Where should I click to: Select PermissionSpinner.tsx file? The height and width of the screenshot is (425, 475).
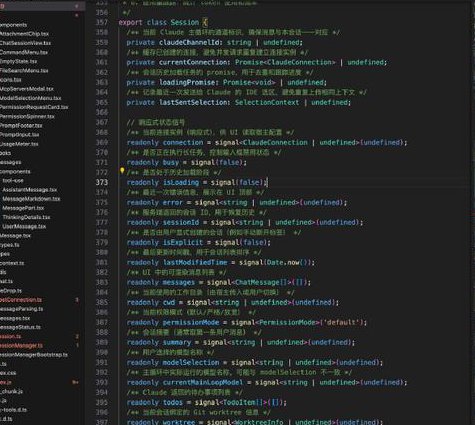click(27, 117)
